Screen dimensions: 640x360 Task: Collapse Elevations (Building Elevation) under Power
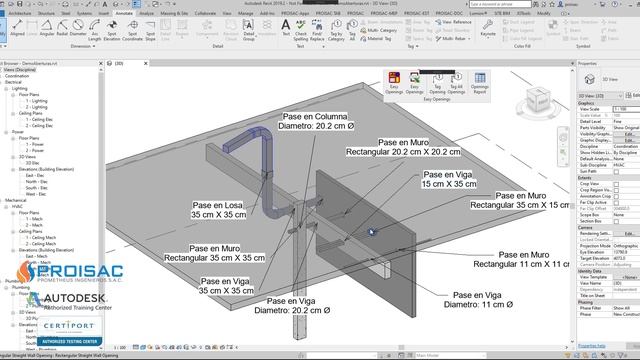tap(13, 169)
